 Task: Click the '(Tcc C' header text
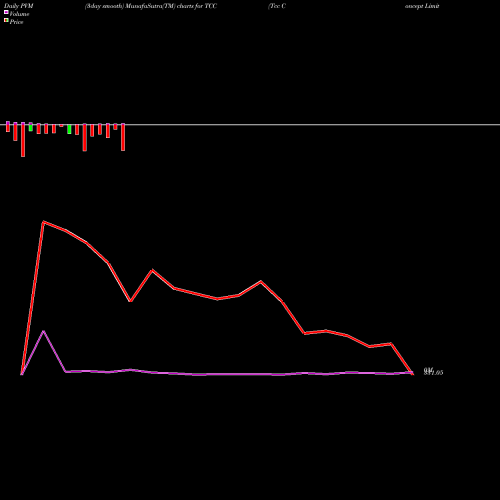277,6
